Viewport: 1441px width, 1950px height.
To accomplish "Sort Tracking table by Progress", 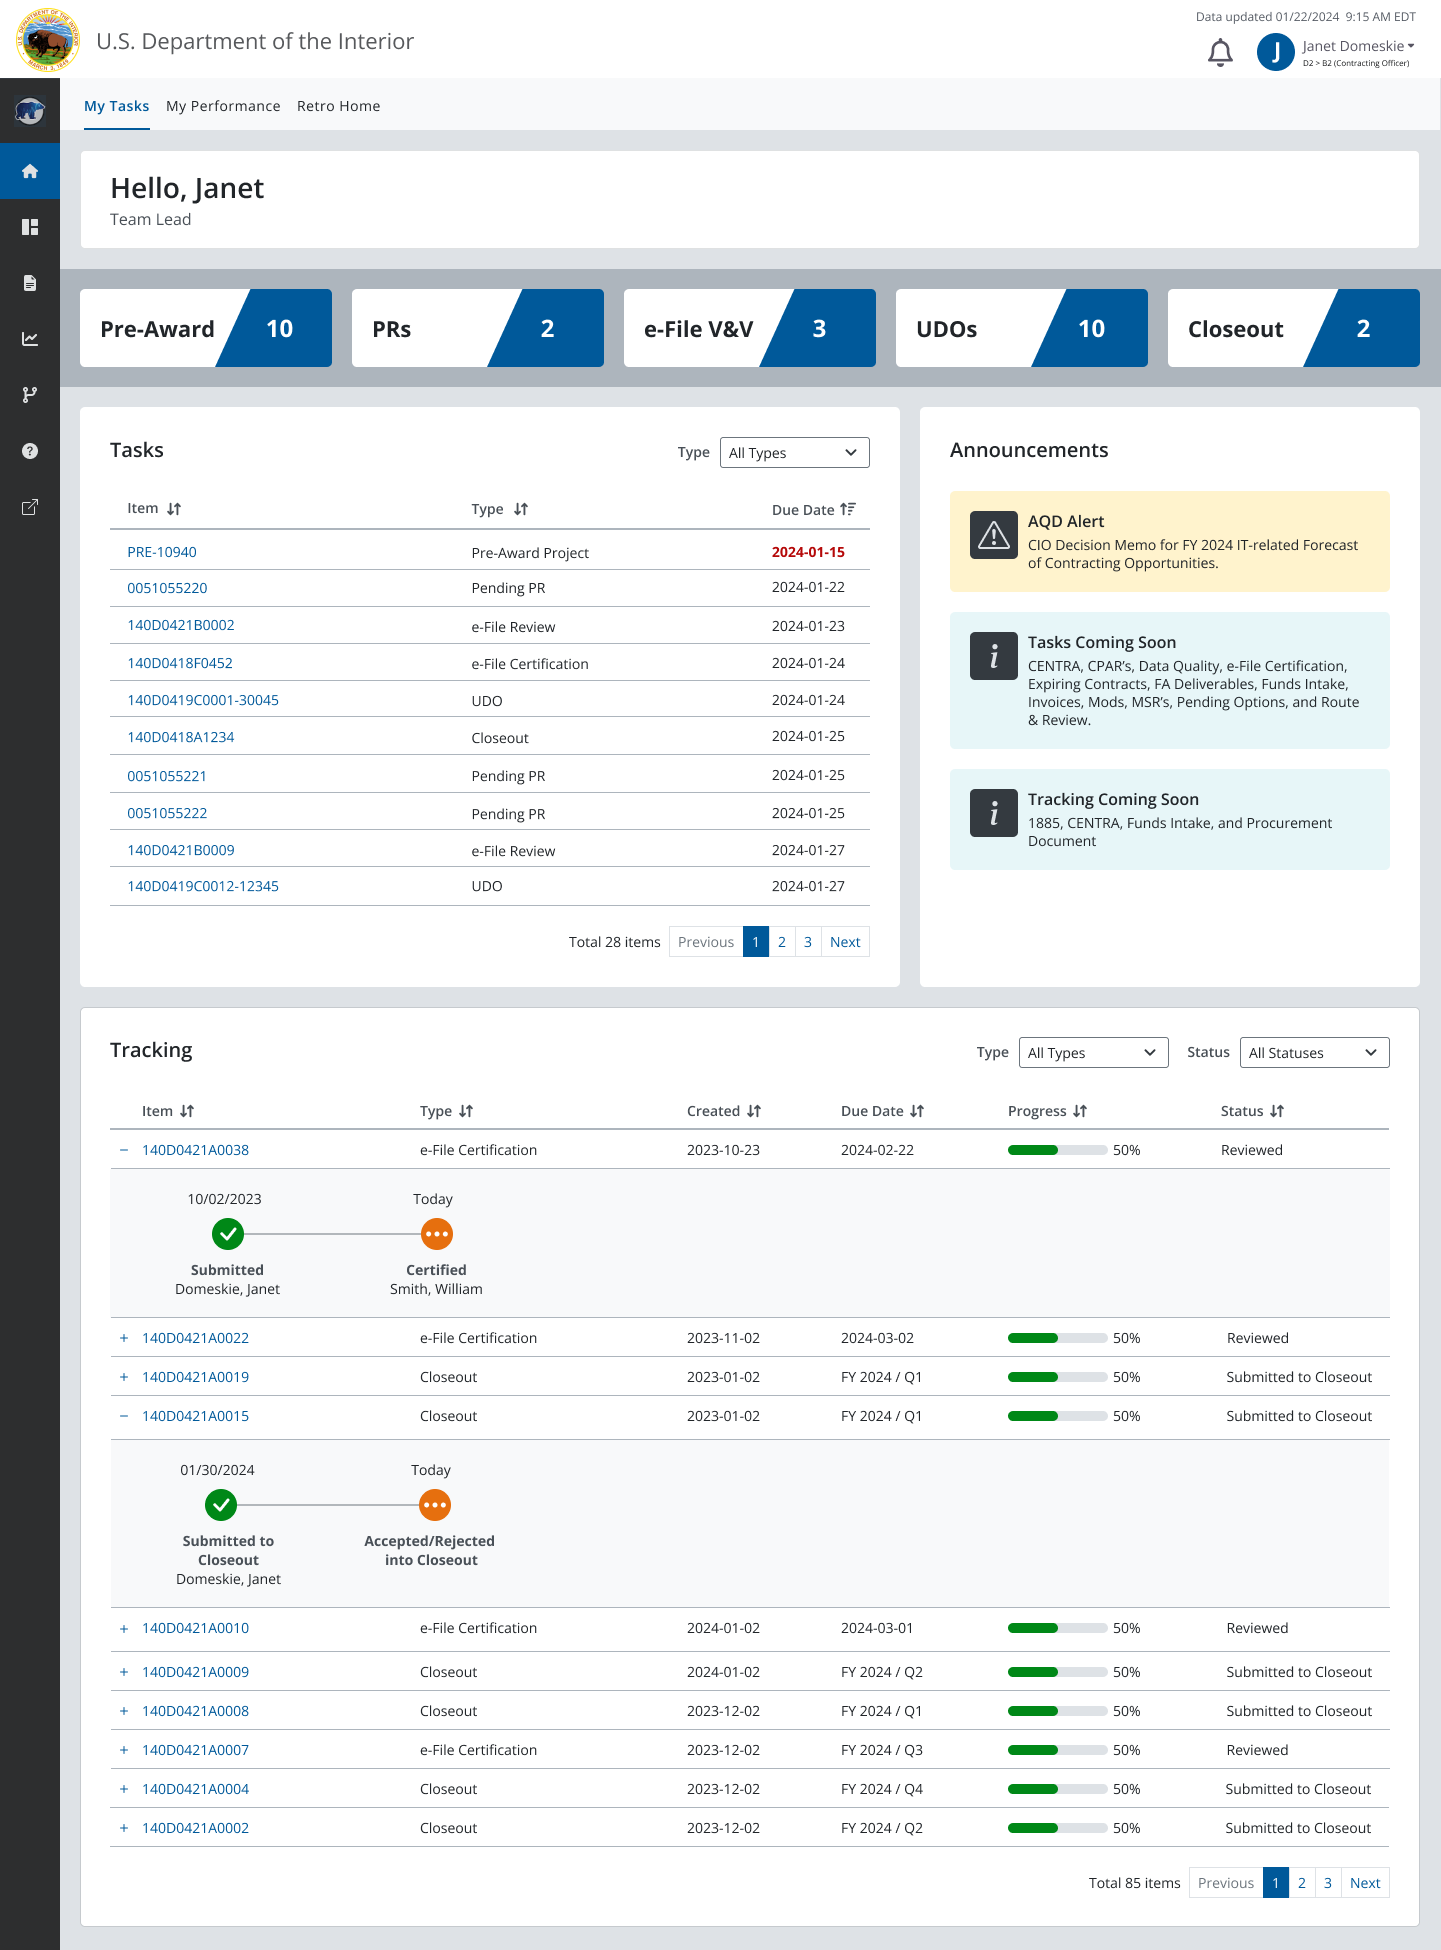I will [x=1080, y=1111].
